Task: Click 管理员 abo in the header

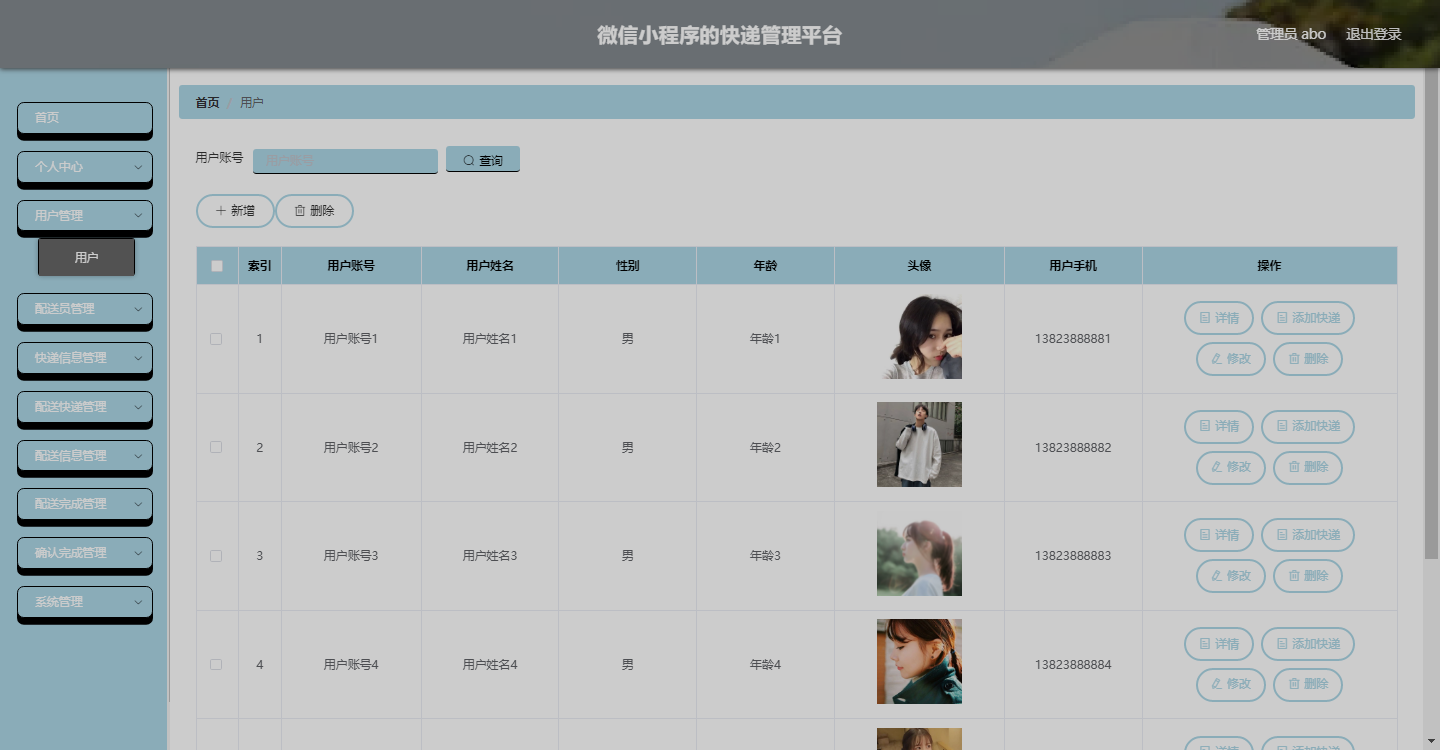Action: 1291,34
